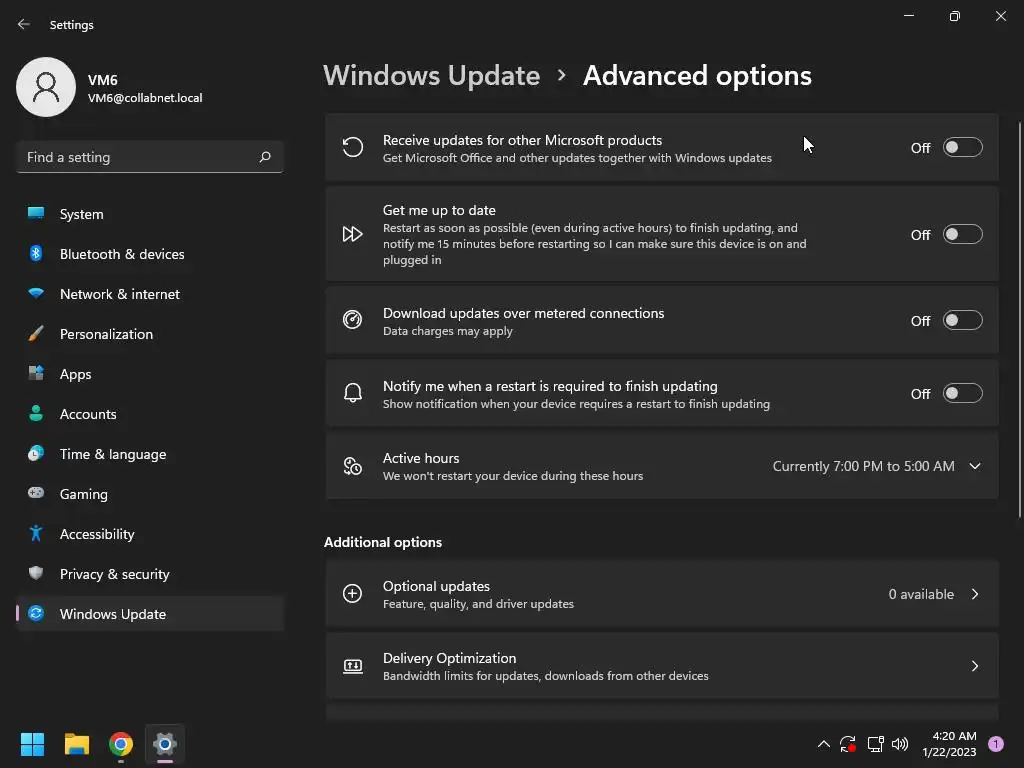Screen dimensions: 1024x768
Task: Click the circular arrow icon for other Microsoft products
Action: coord(353,148)
